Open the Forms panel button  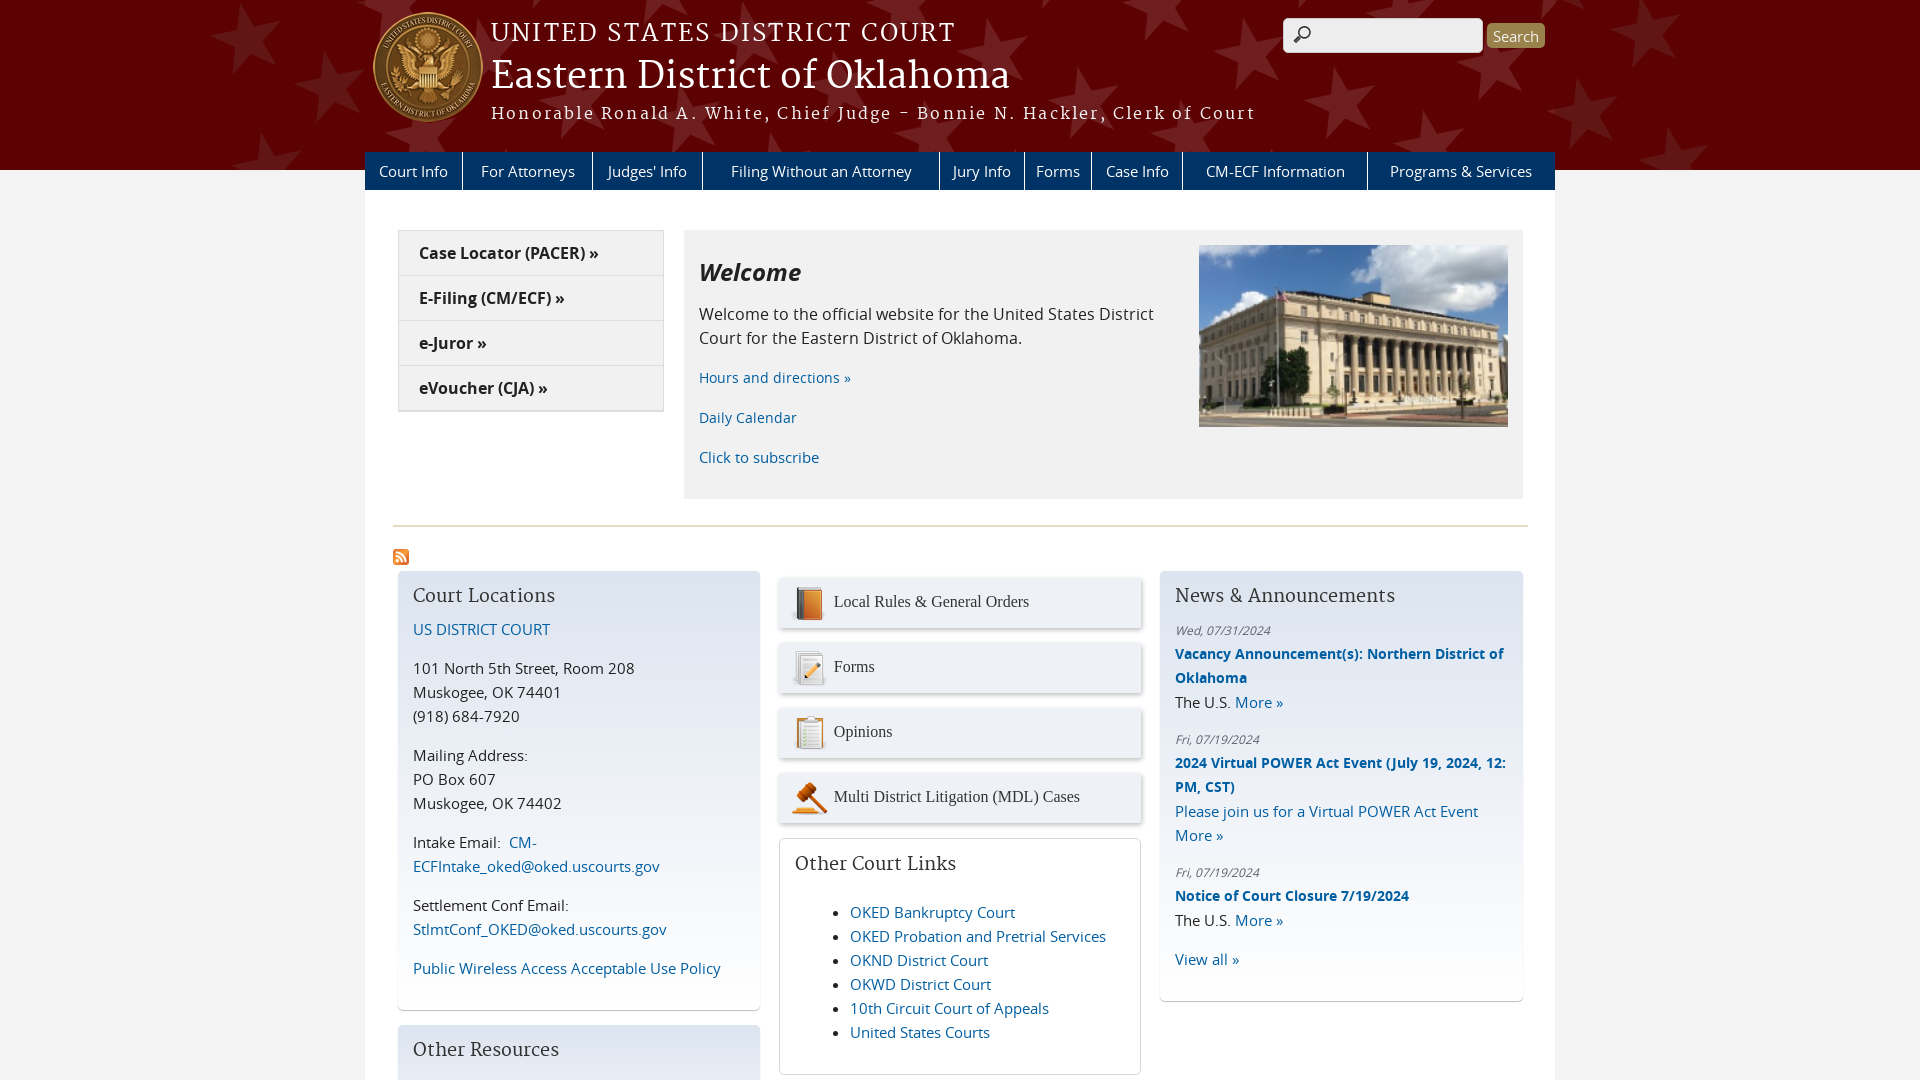960,668
